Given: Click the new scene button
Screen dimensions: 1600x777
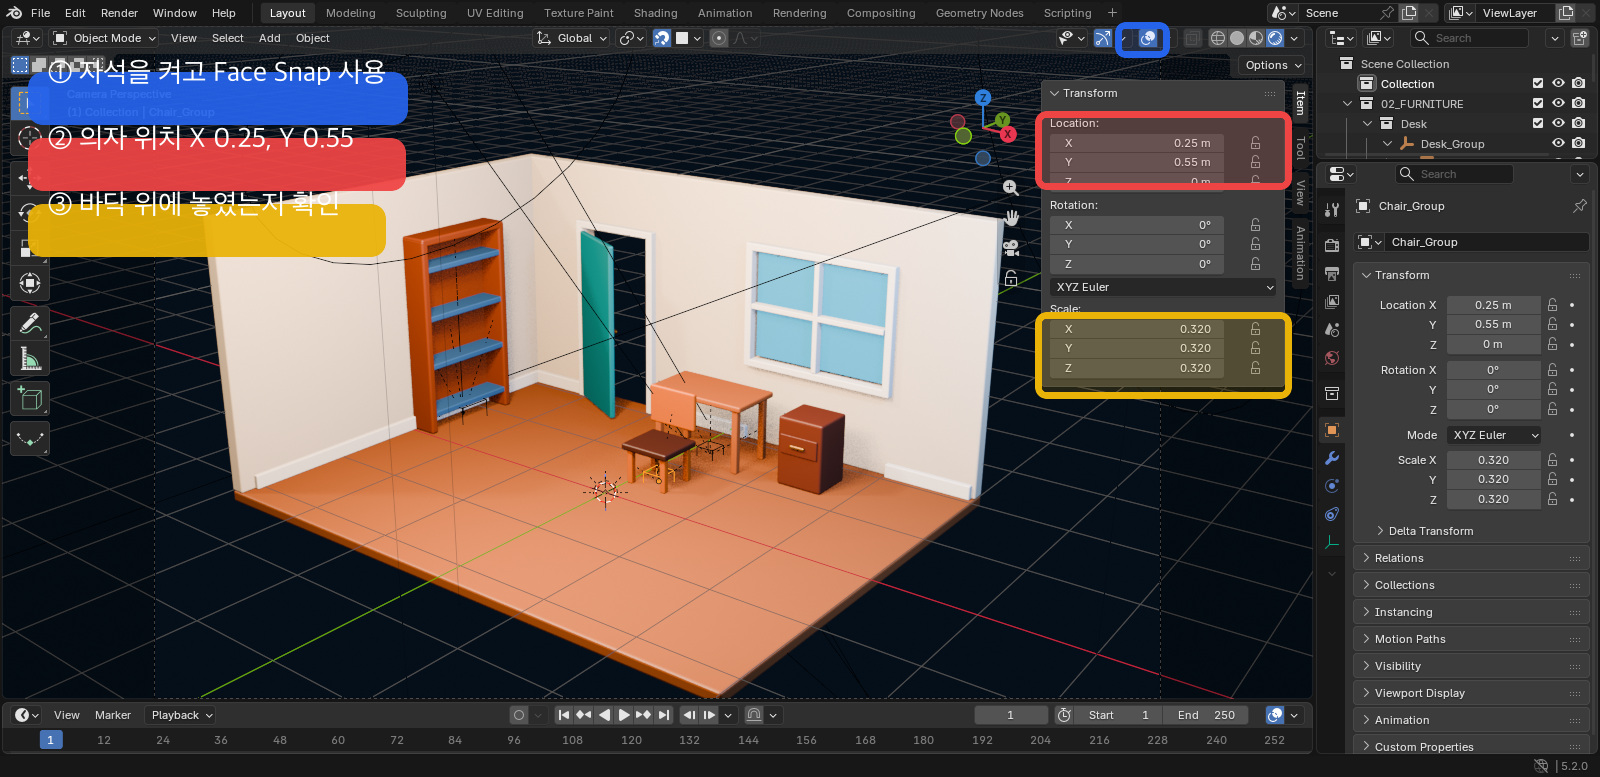Looking at the screenshot, I should coord(1409,13).
